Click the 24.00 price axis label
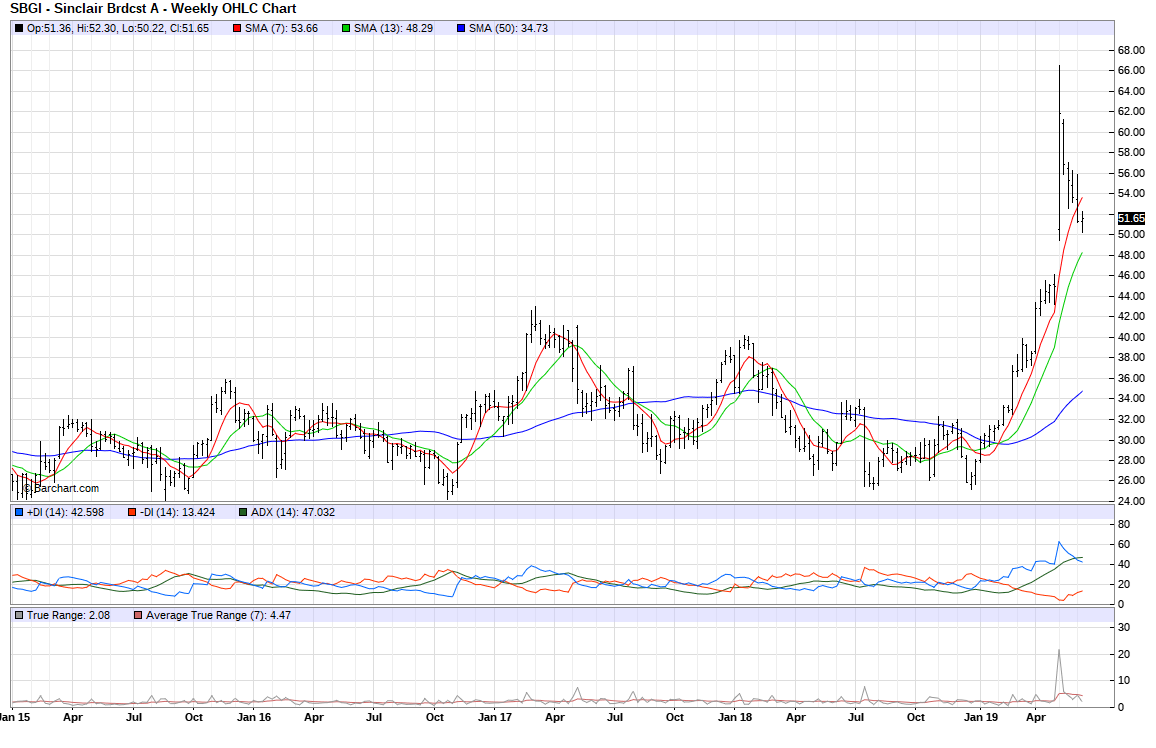The height and width of the screenshot is (748, 1156). tap(1131, 501)
